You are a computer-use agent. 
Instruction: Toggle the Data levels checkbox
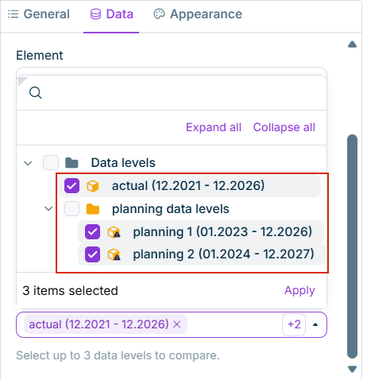(x=51, y=163)
